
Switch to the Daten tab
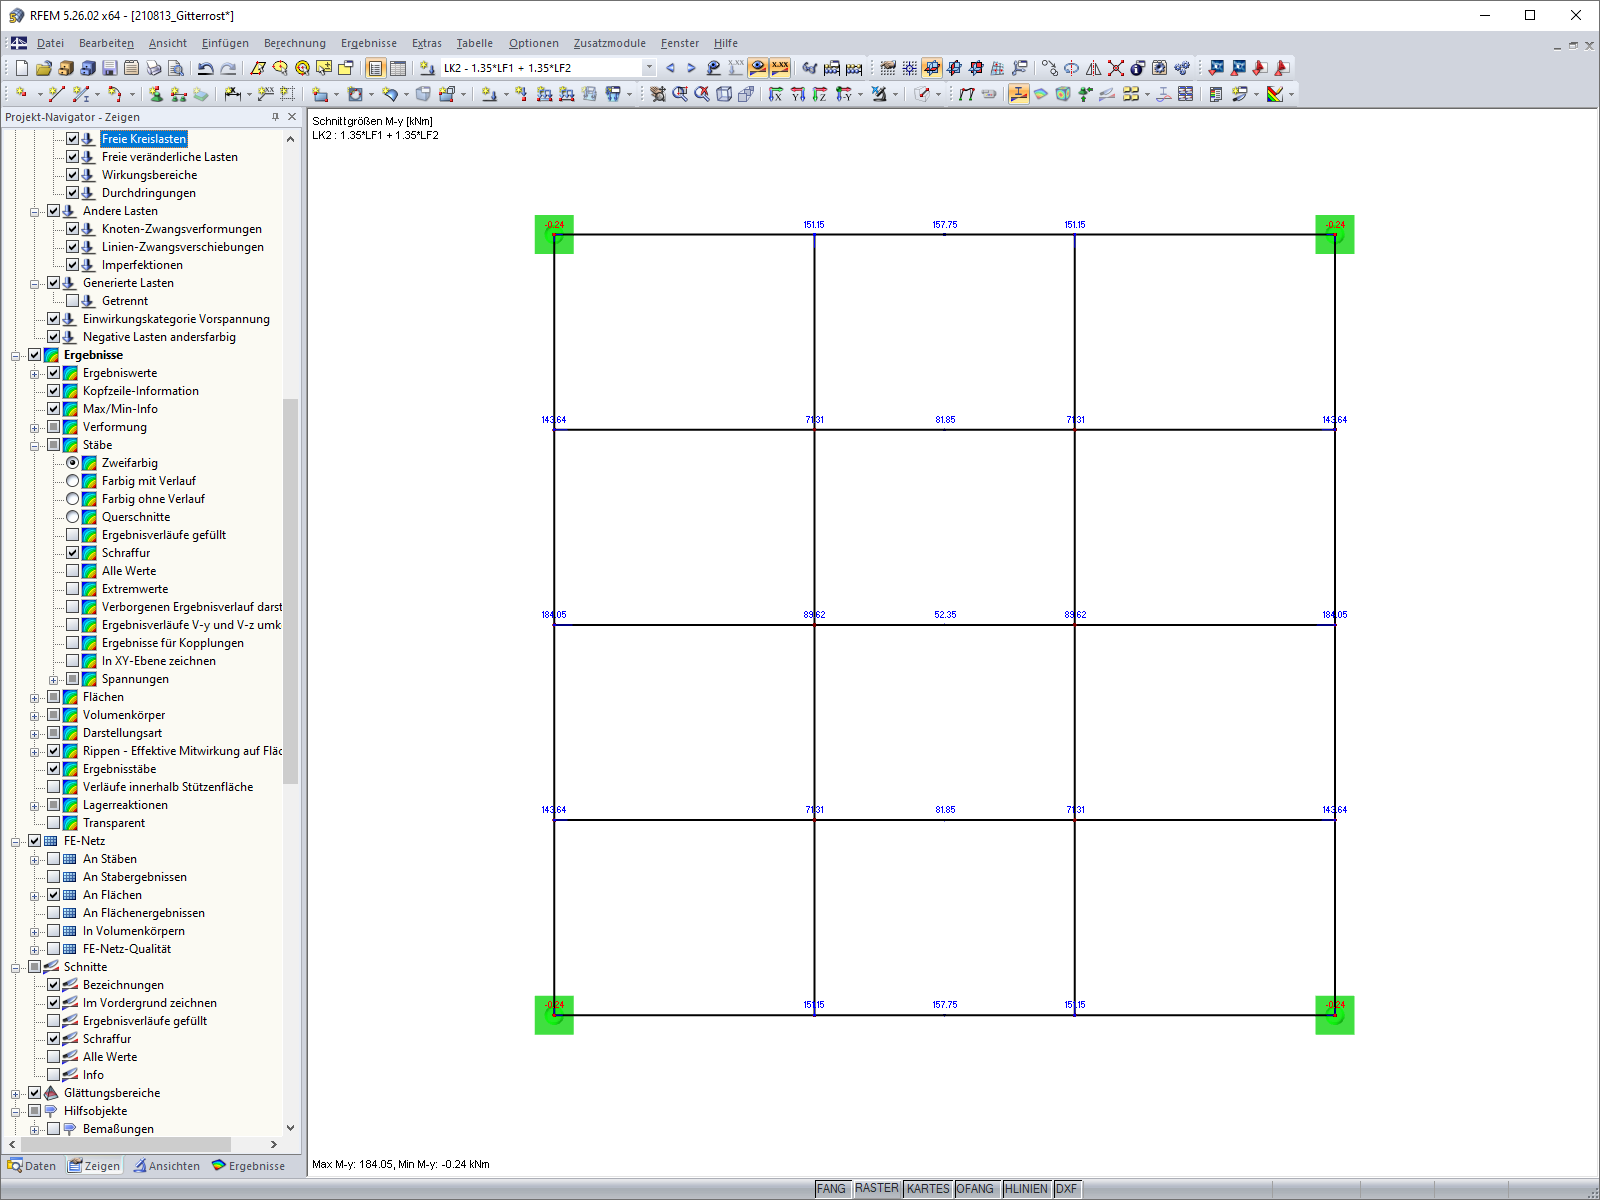(33, 1166)
